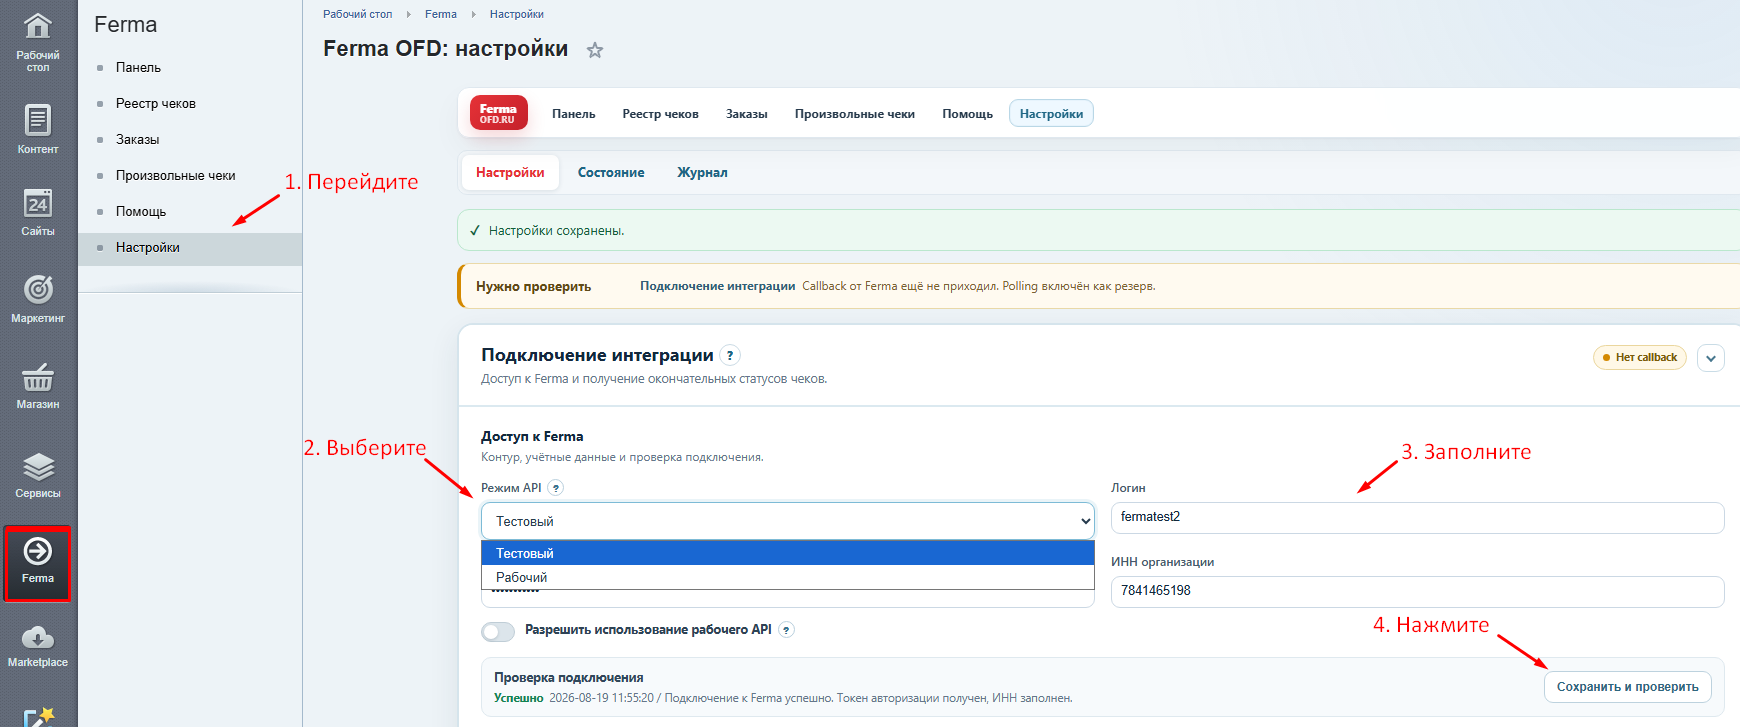Show help for Разрешить использование рабочего API
Image resolution: width=1740 pixels, height=727 pixels.
click(x=787, y=630)
